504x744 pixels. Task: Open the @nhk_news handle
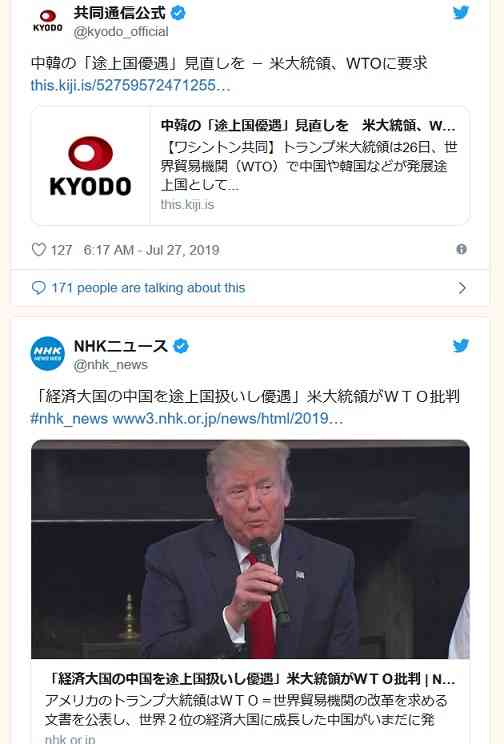point(111,365)
